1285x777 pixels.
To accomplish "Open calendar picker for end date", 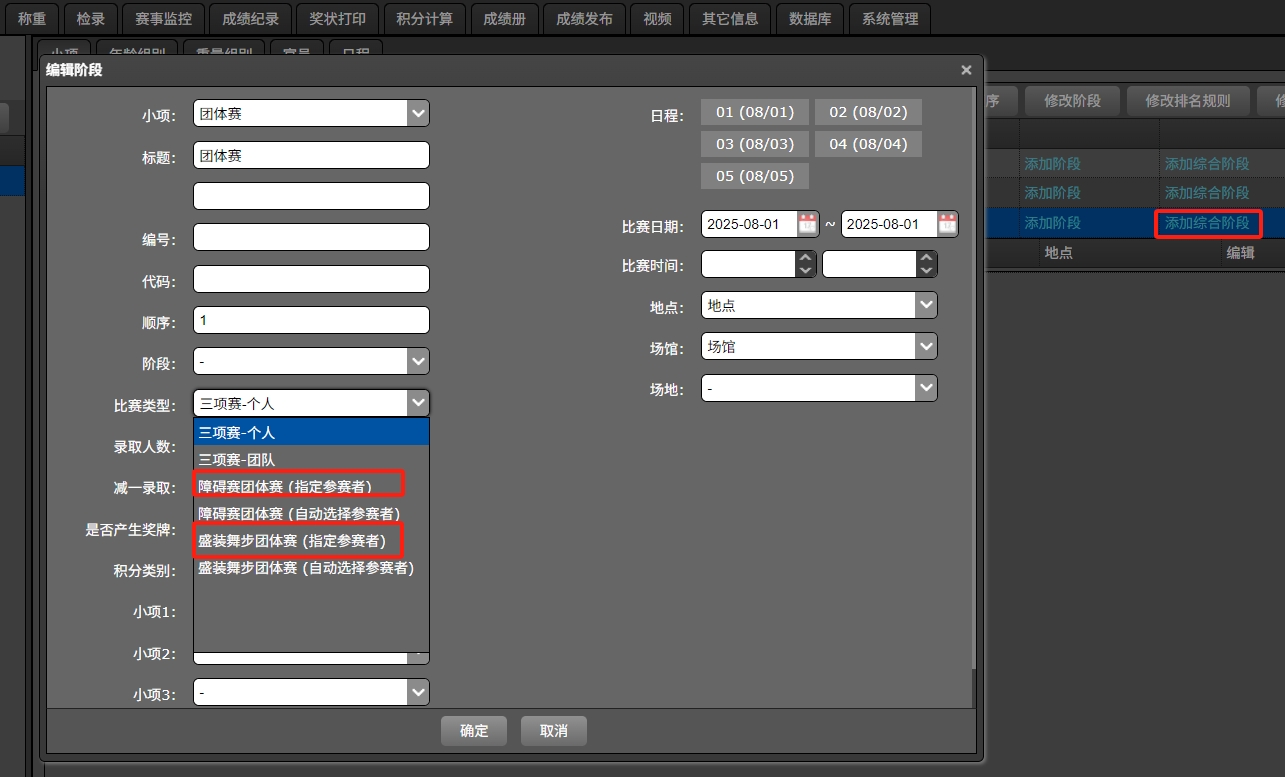I will [947, 224].
